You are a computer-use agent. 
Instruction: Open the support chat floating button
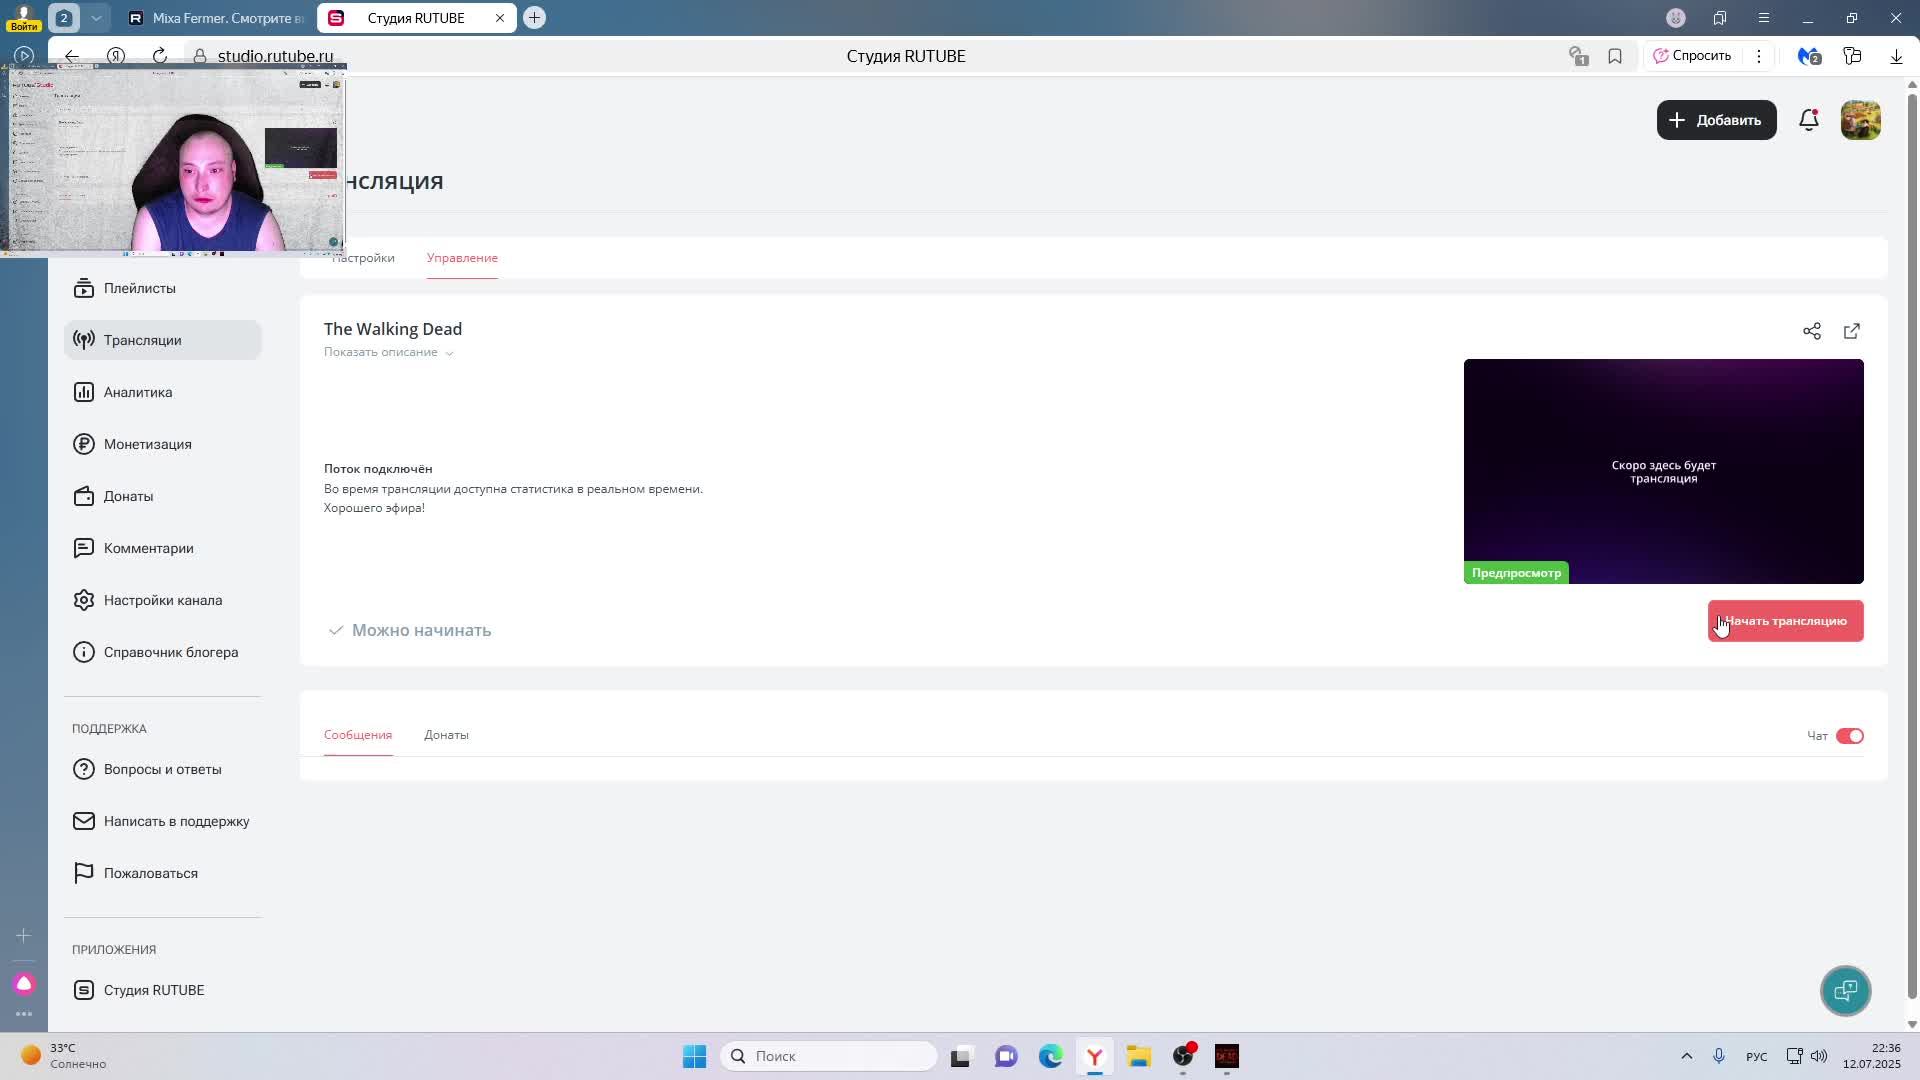[1845, 990]
